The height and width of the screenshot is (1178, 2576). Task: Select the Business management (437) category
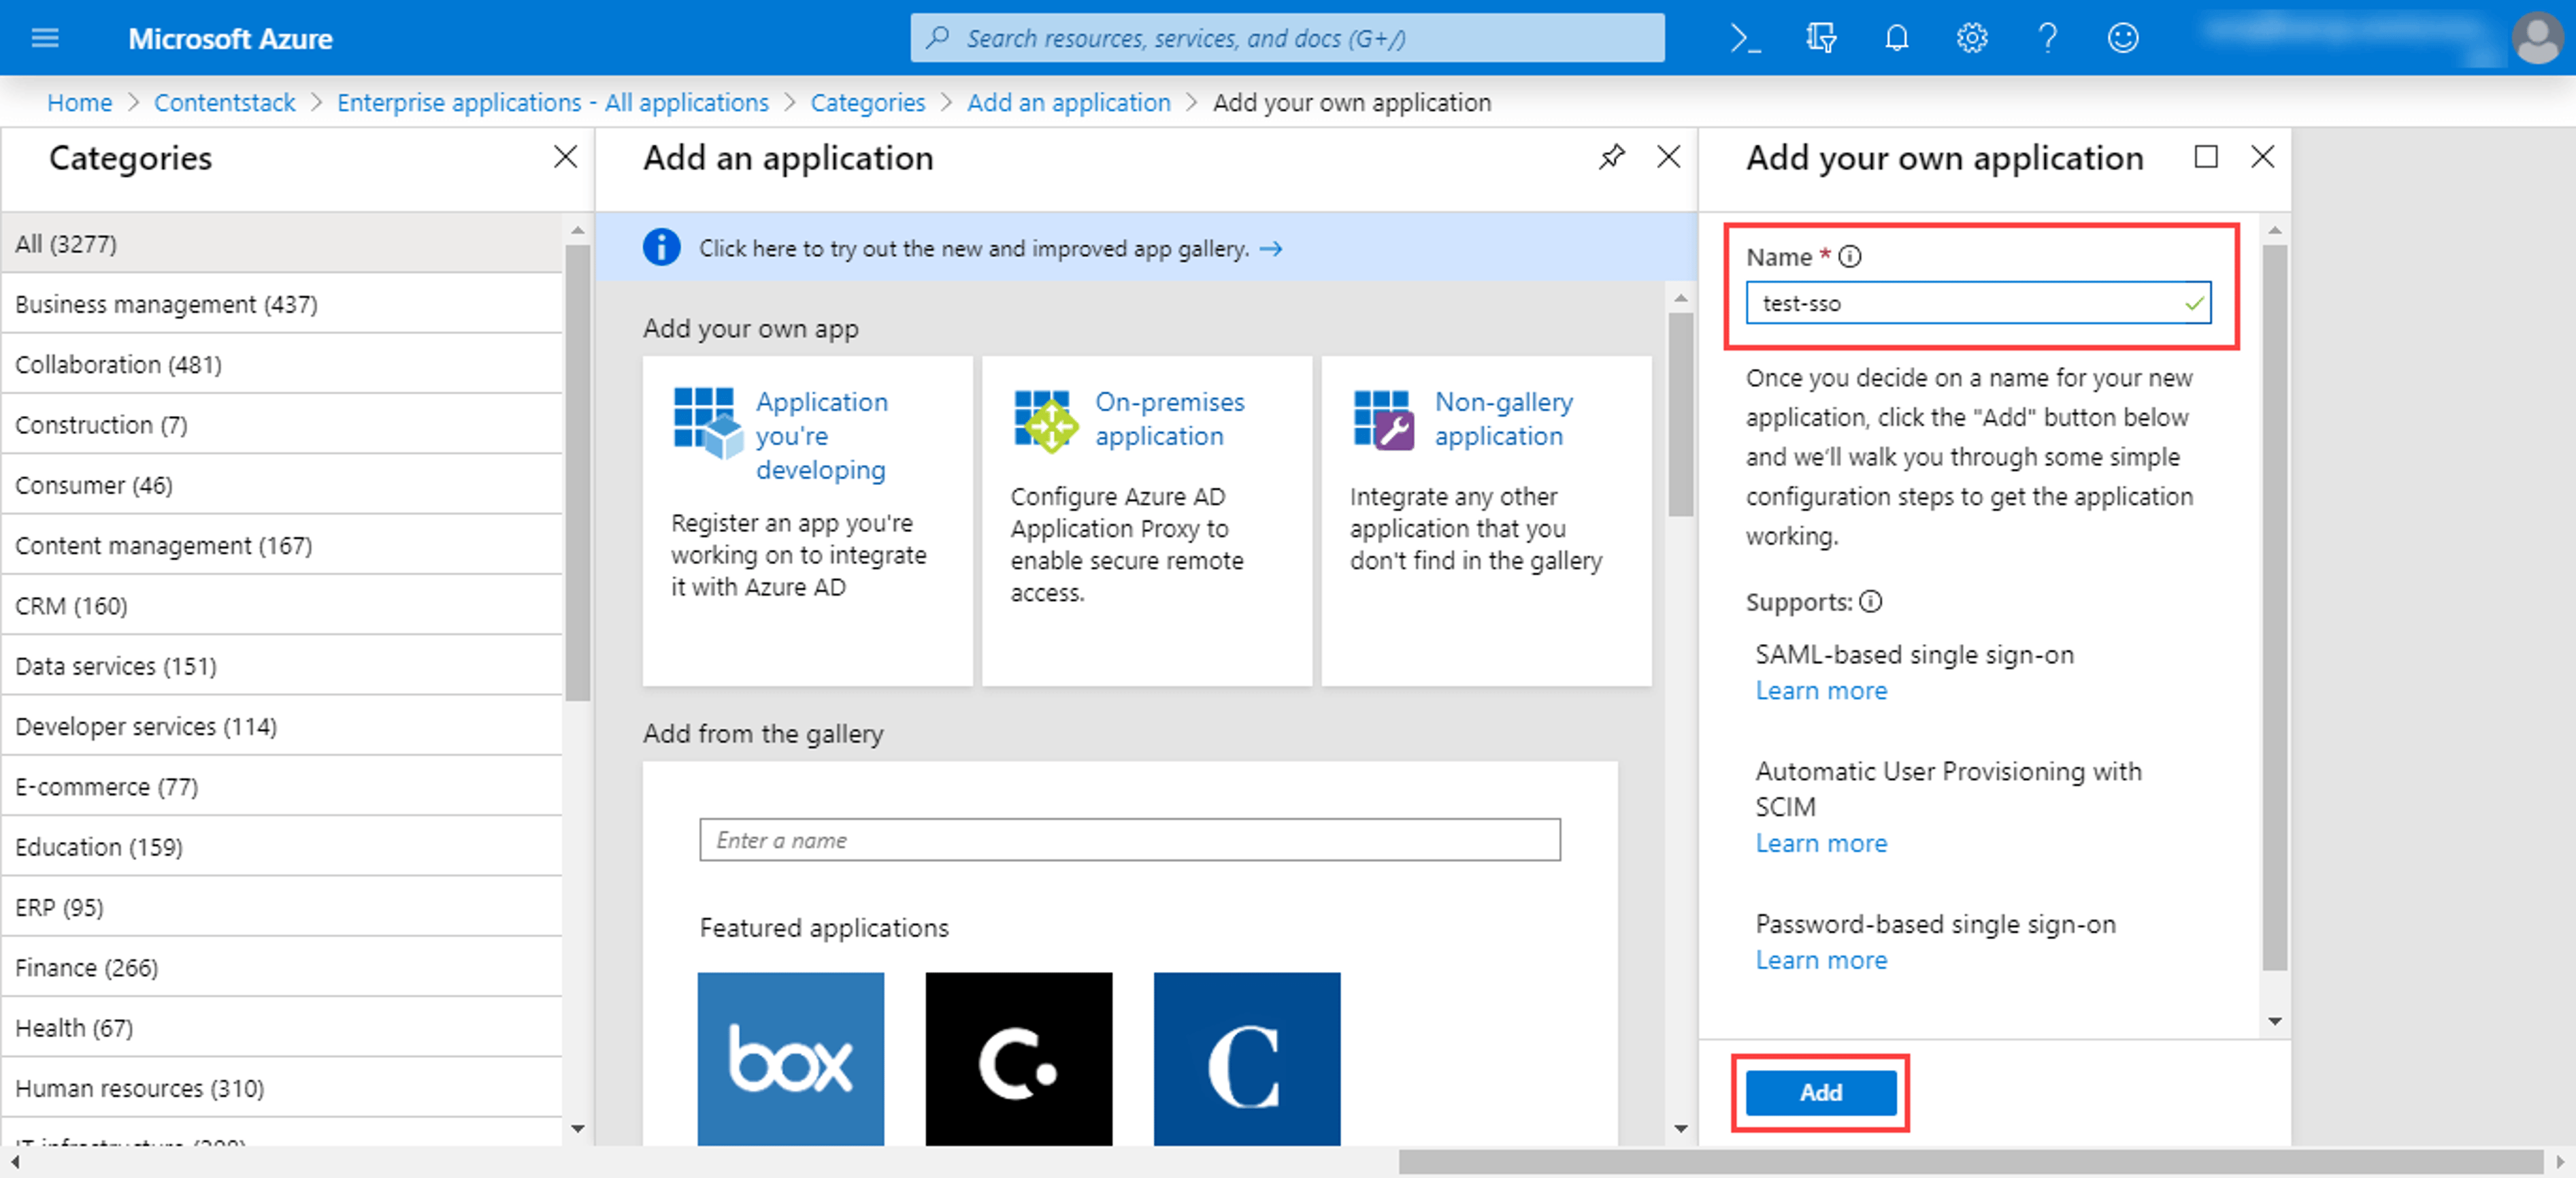pyautogui.click(x=282, y=304)
